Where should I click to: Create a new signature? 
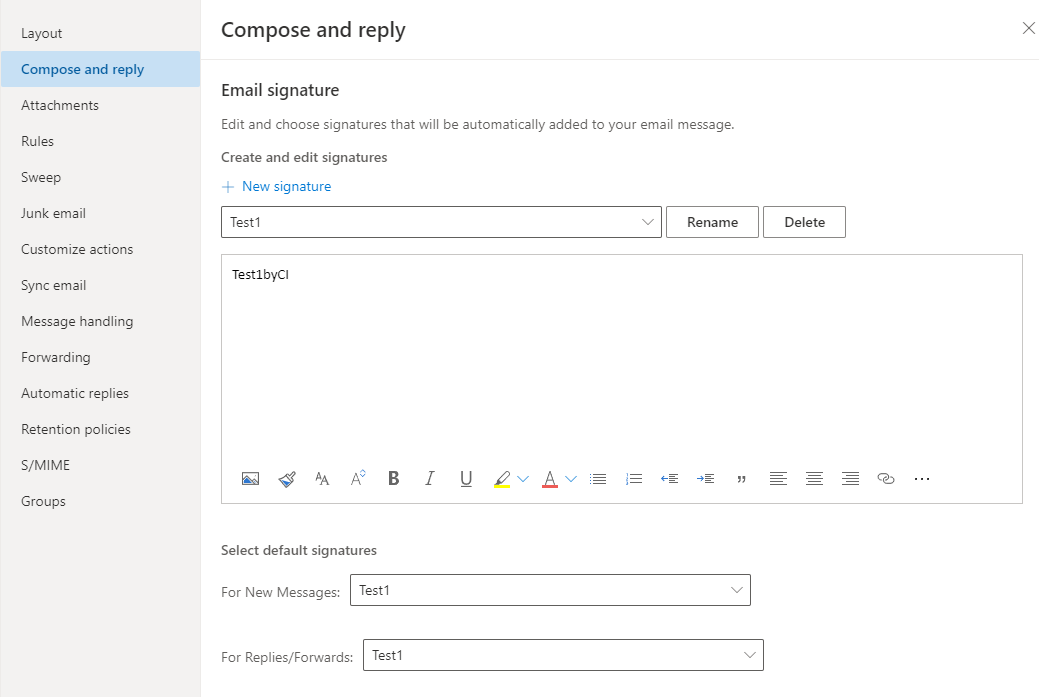click(277, 186)
